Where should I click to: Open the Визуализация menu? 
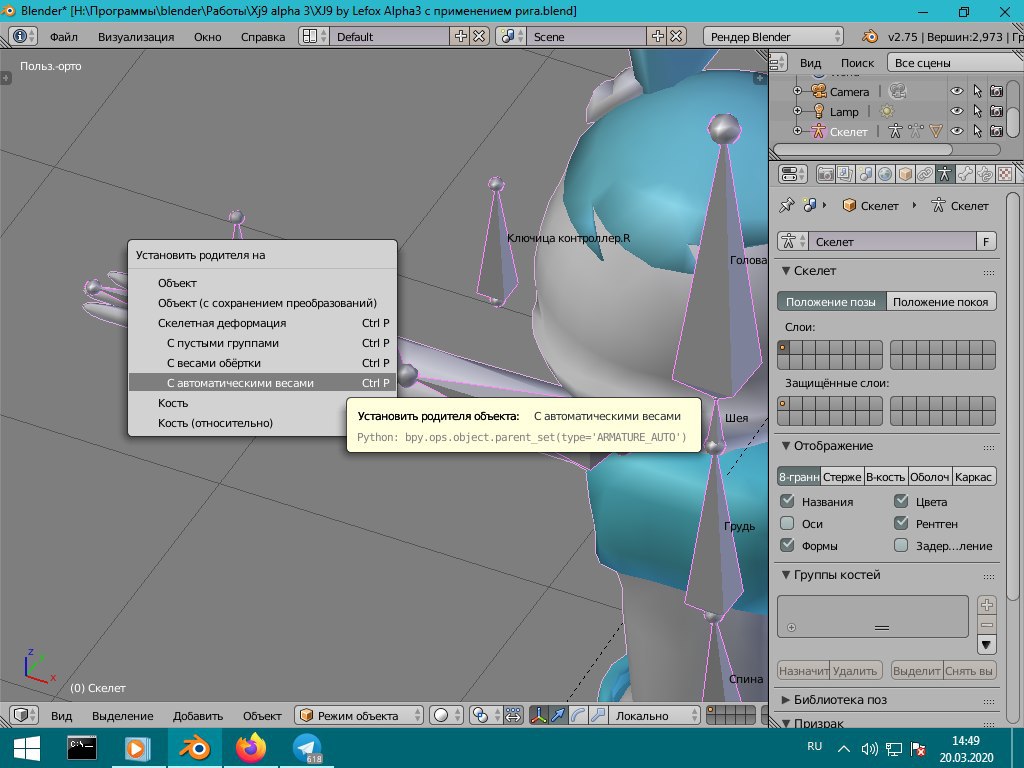(x=136, y=37)
